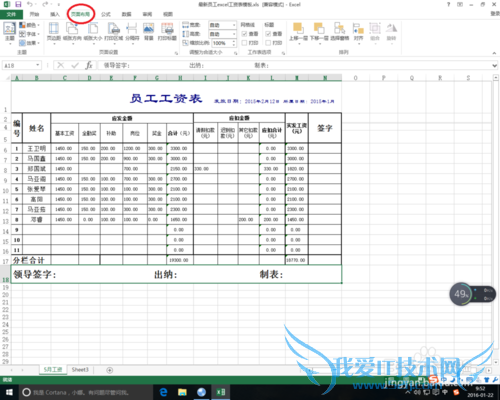Click the formula bar input field

(295, 65)
